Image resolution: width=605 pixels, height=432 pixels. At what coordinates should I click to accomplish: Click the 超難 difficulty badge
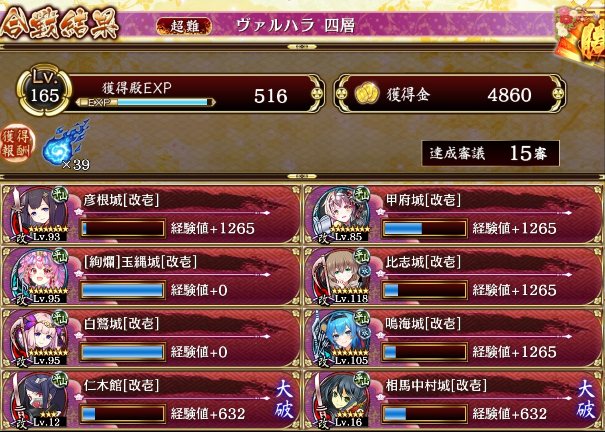(x=184, y=26)
